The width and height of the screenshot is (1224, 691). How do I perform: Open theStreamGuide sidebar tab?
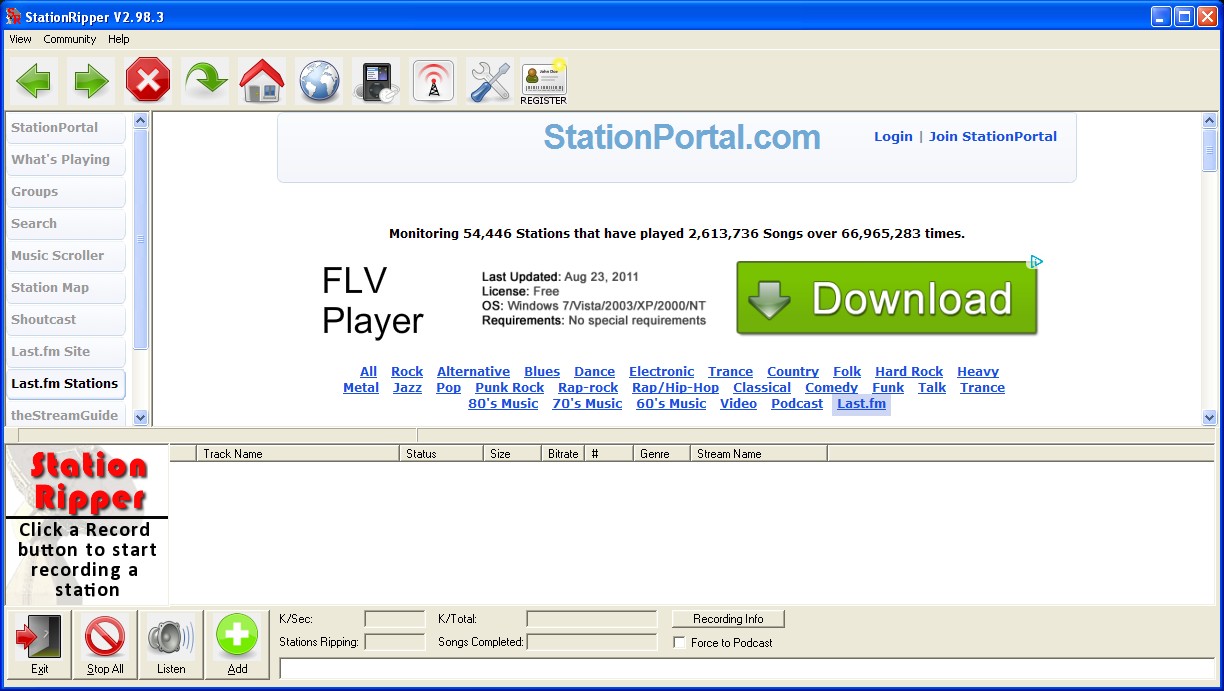(x=66, y=415)
